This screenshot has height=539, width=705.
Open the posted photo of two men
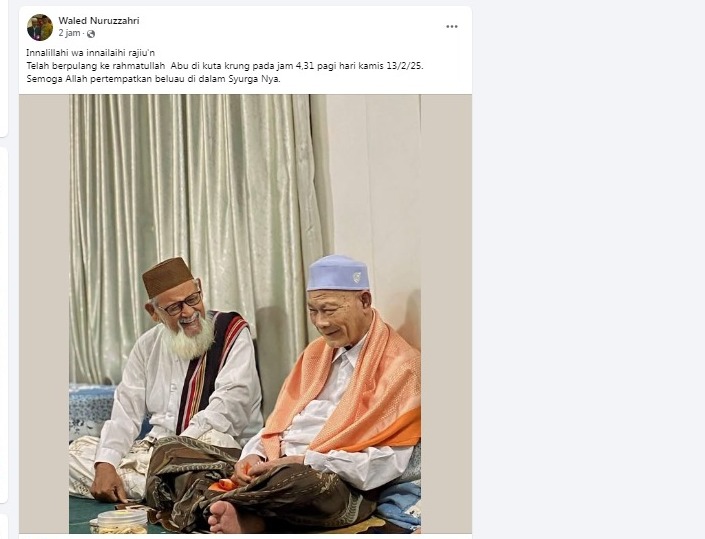(x=245, y=314)
